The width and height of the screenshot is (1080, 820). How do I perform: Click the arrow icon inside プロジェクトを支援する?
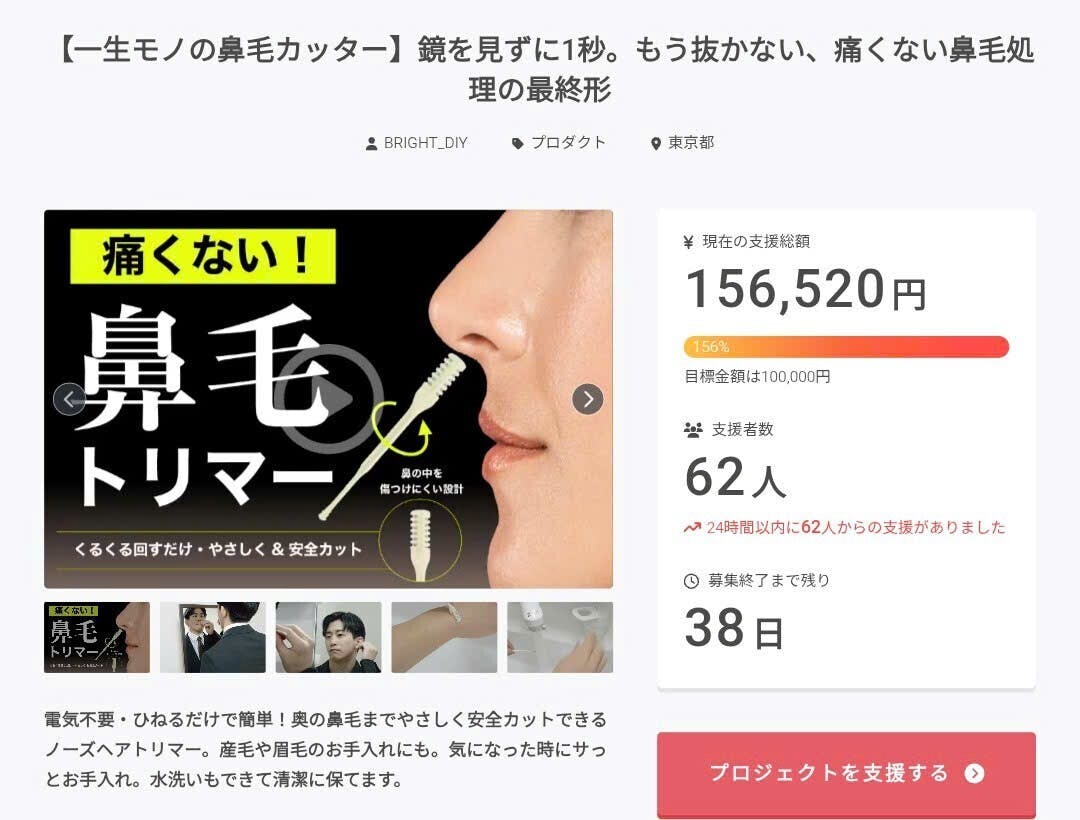tap(974, 774)
